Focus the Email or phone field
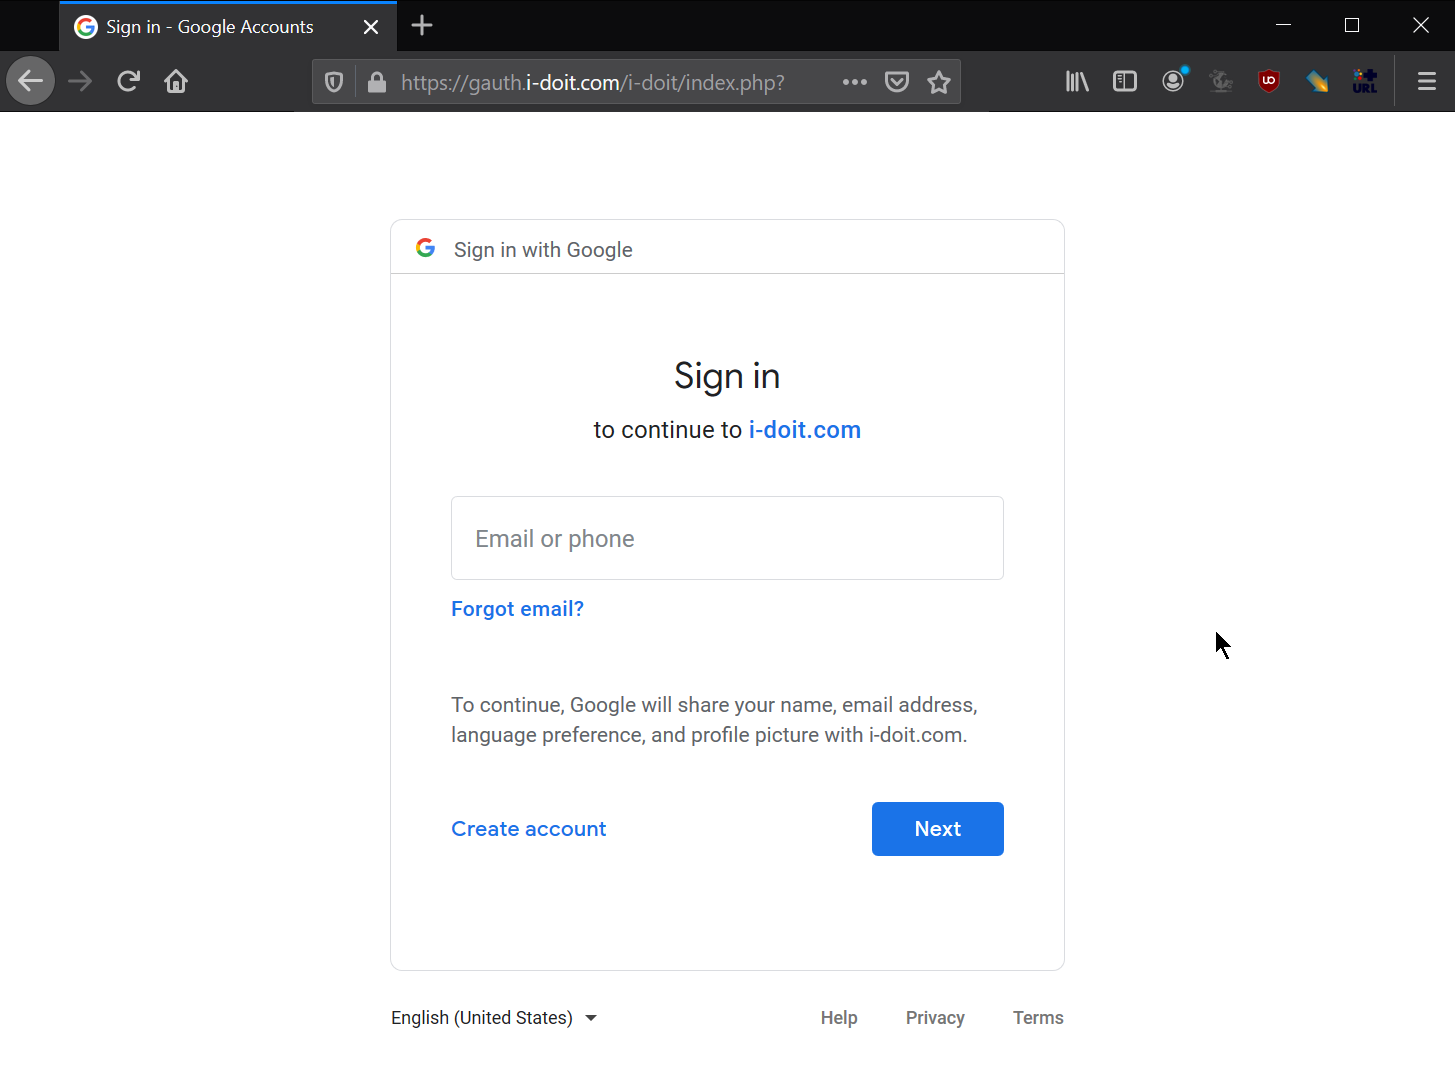 [727, 538]
